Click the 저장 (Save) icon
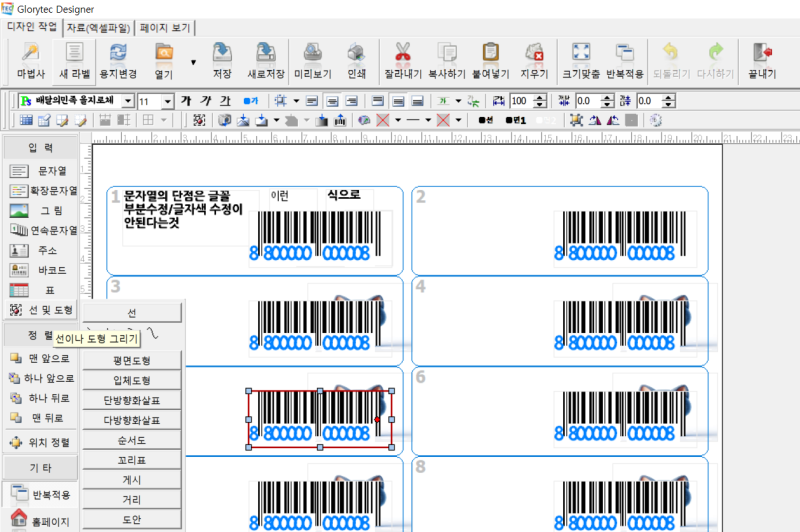This screenshot has height=532, width=800. (x=222, y=61)
